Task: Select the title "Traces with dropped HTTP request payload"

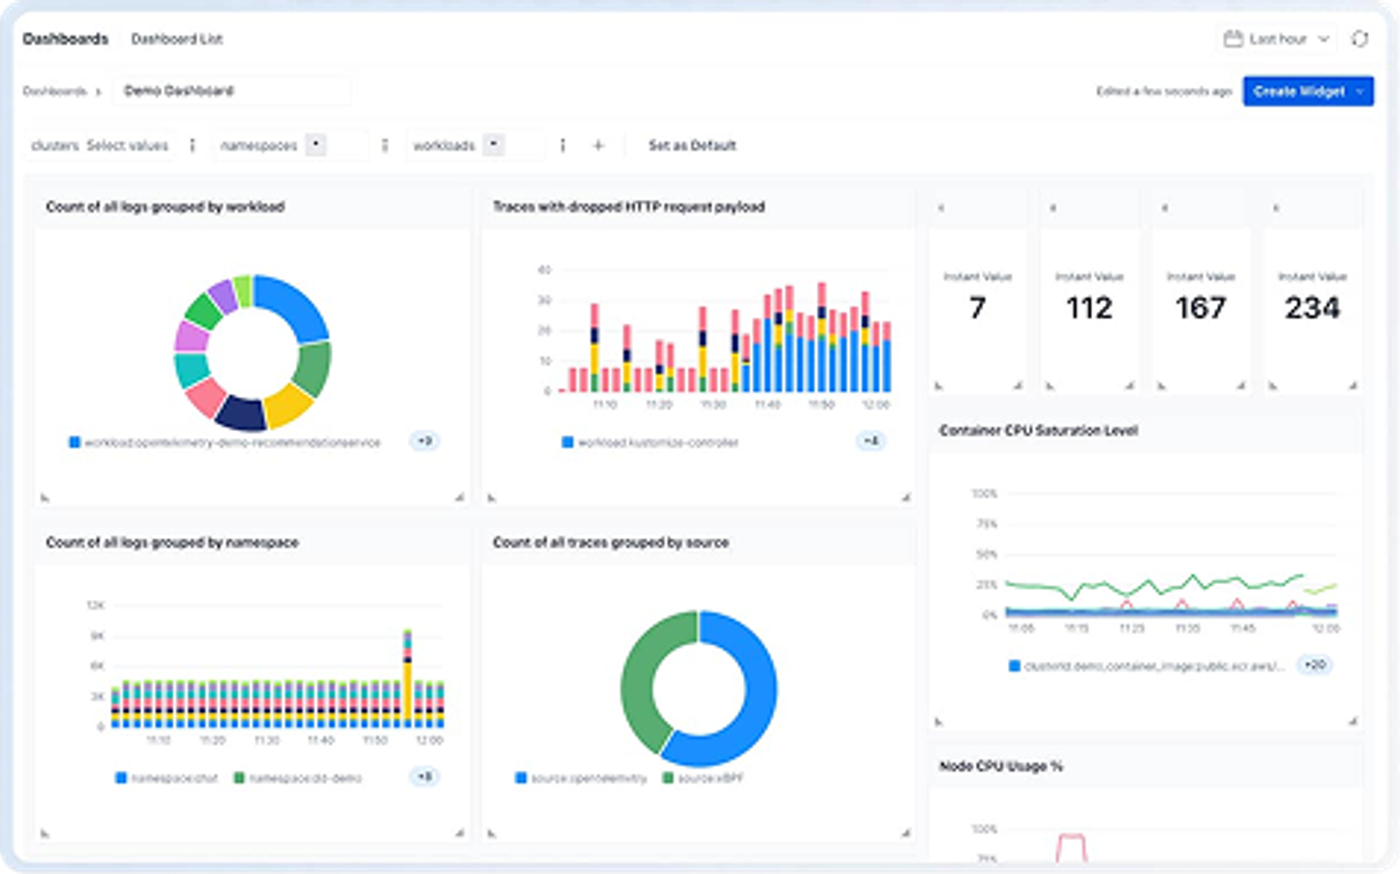Action: tap(629, 207)
